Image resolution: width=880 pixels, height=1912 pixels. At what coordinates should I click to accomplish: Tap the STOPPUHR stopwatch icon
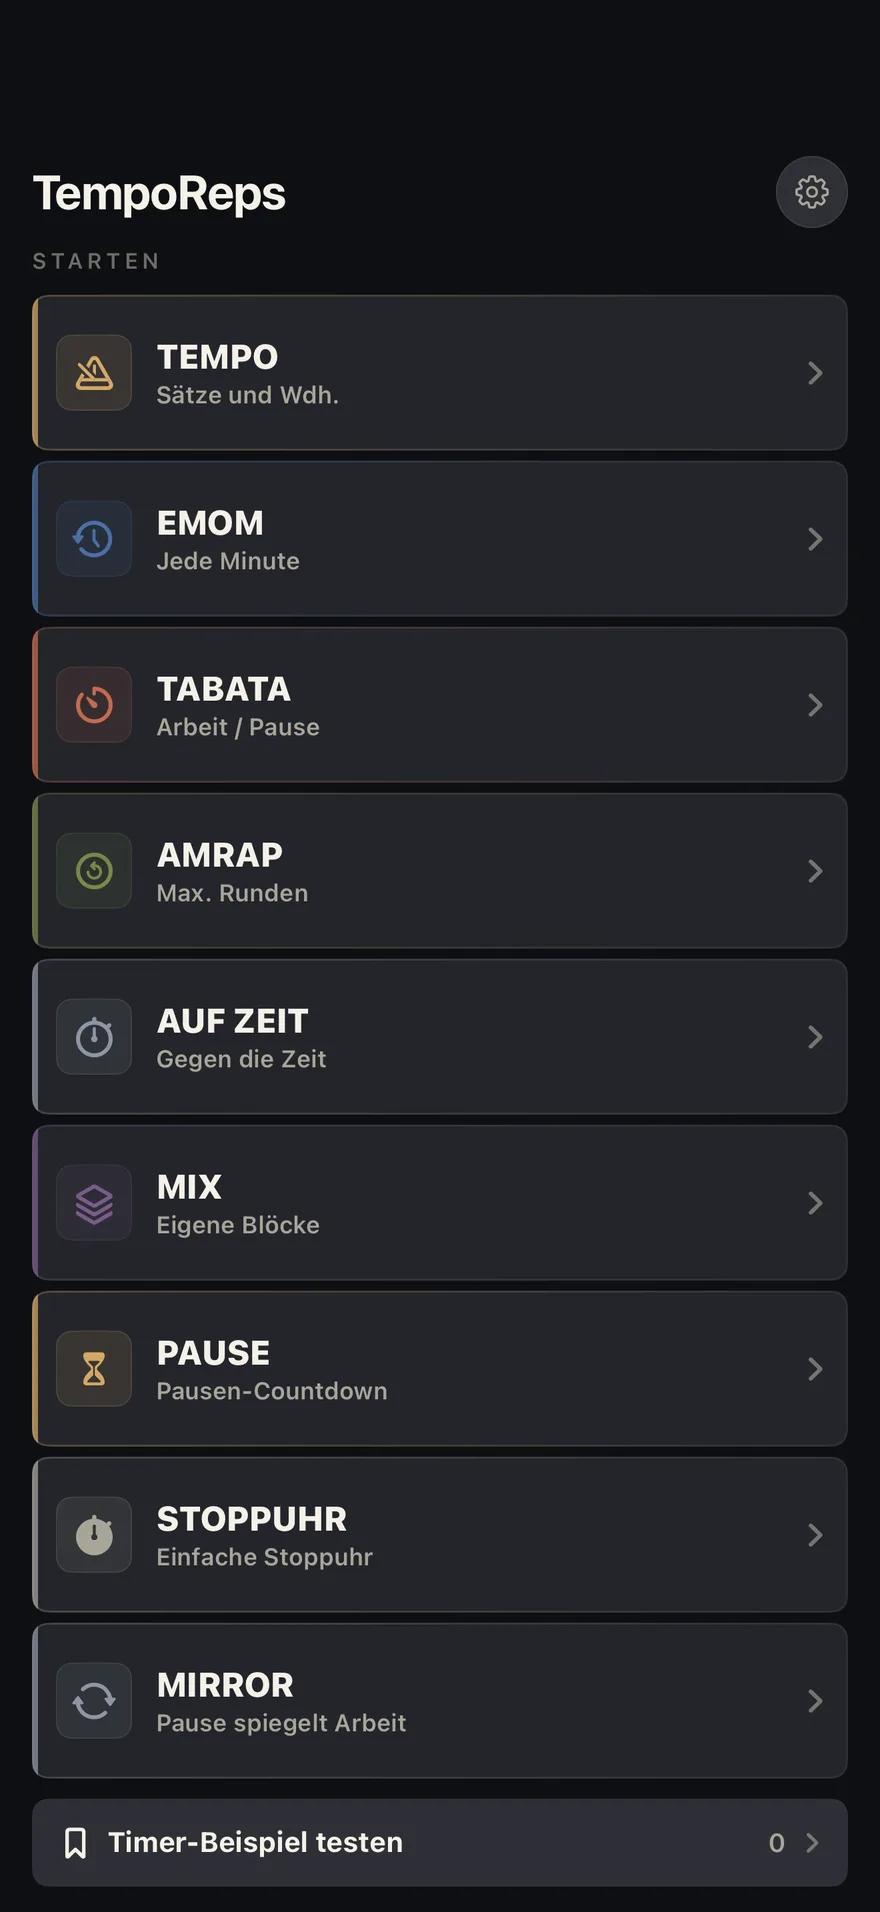(x=94, y=1535)
